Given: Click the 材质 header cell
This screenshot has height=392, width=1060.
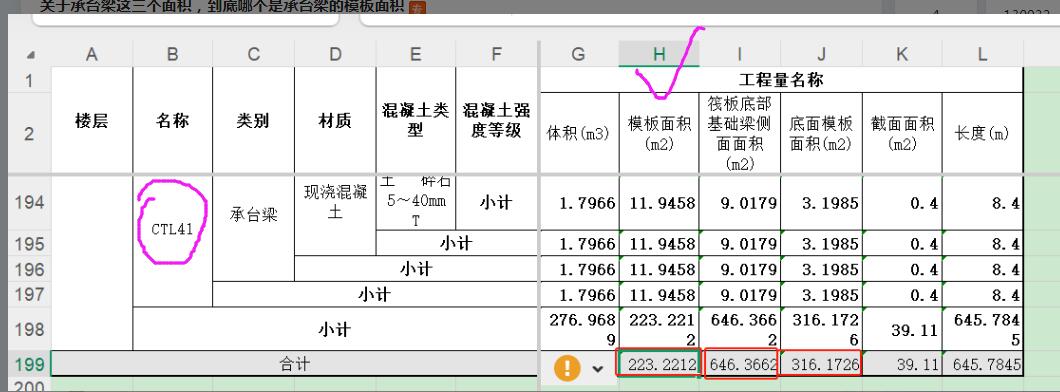Looking at the screenshot, I should tap(335, 121).
